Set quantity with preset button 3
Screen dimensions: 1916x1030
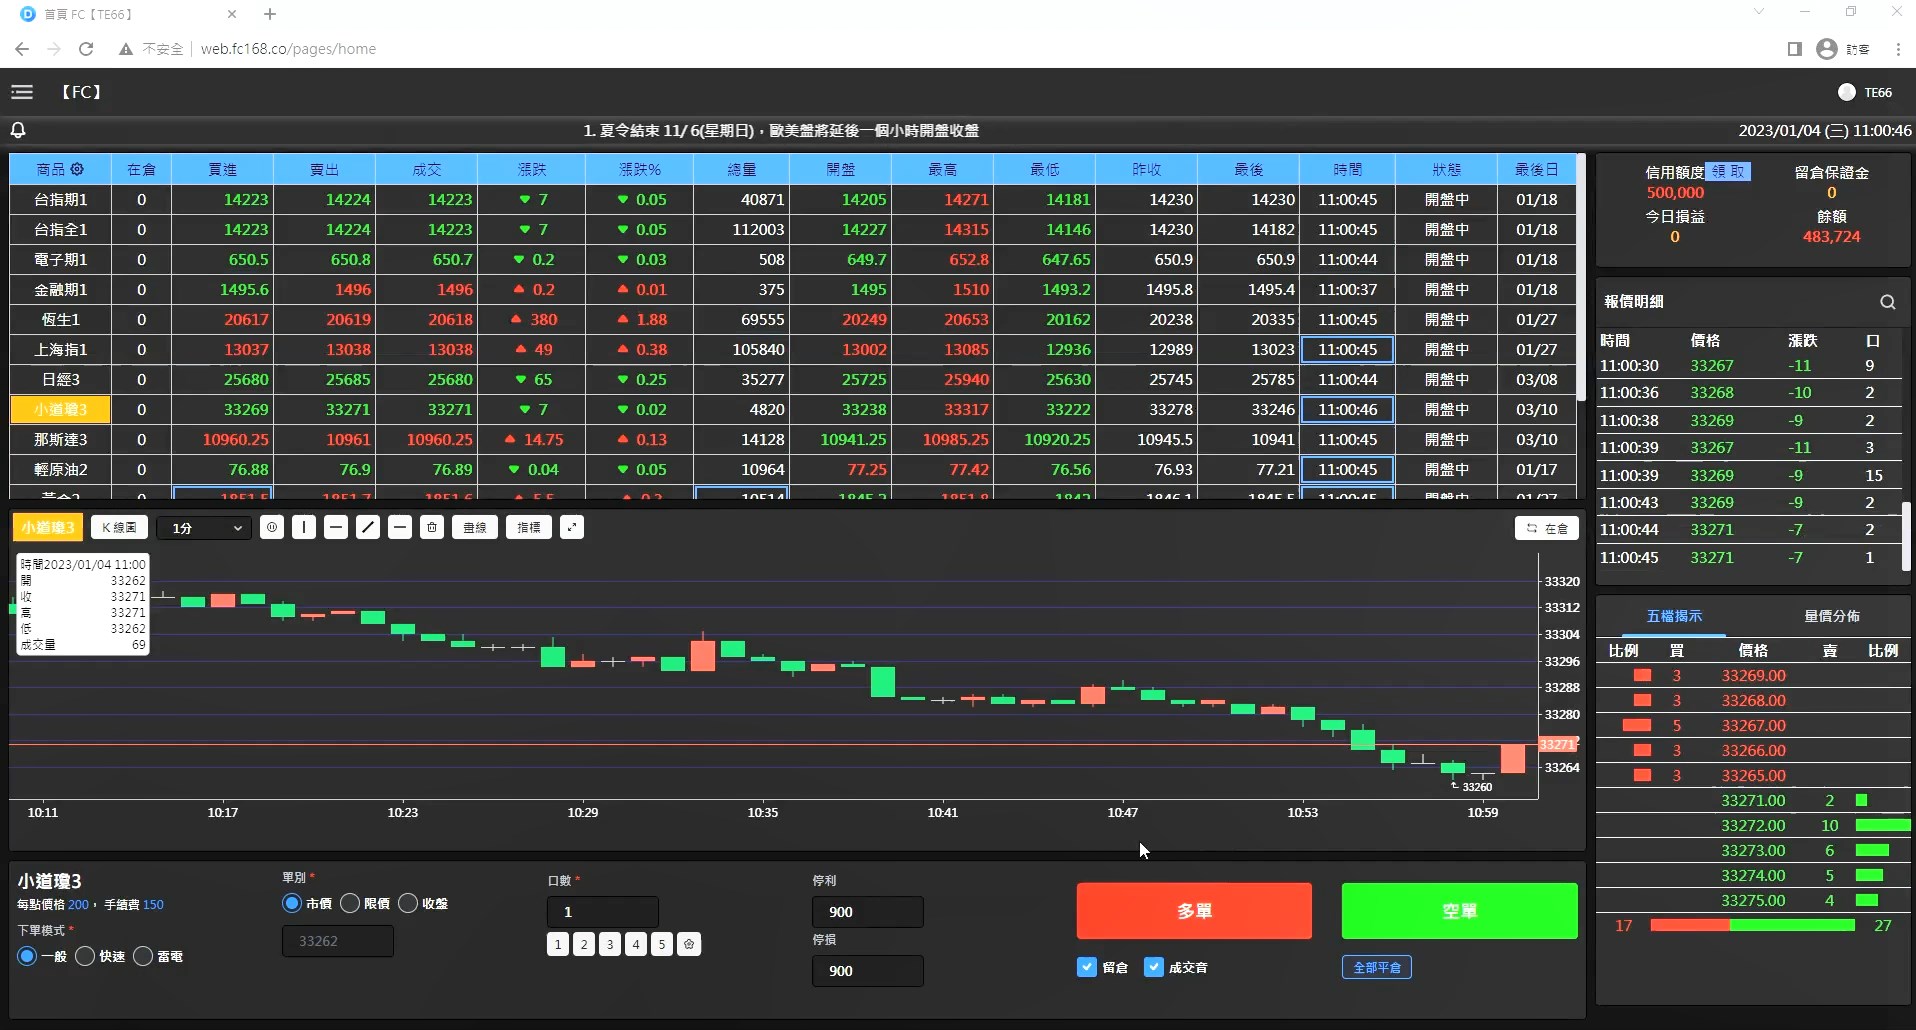click(x=610, y=944)
